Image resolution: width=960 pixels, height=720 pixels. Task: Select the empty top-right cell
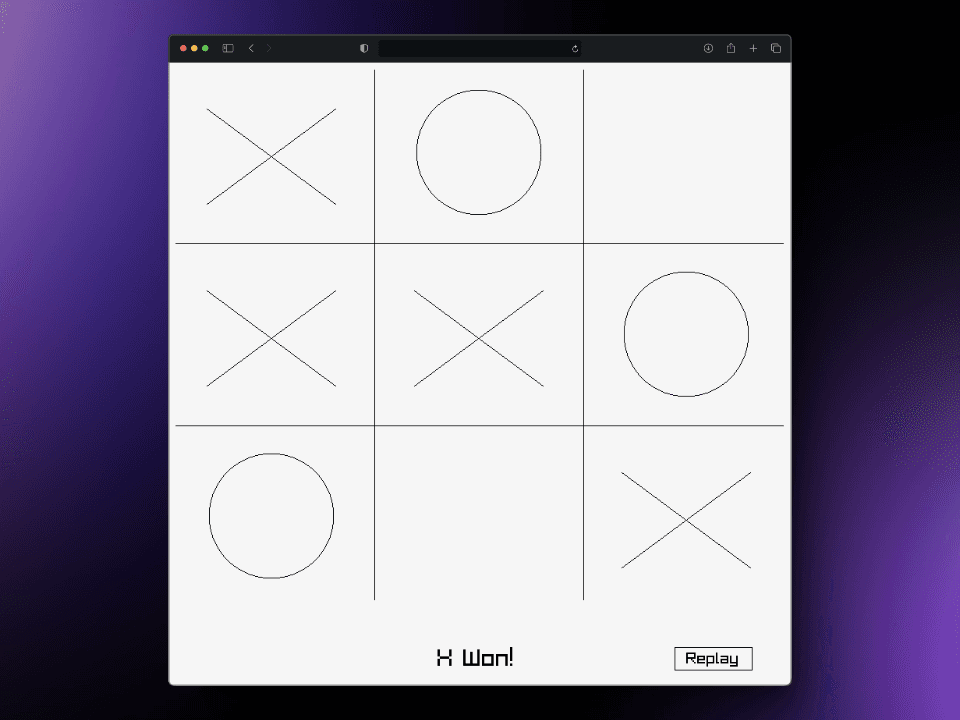click(686, 152)
